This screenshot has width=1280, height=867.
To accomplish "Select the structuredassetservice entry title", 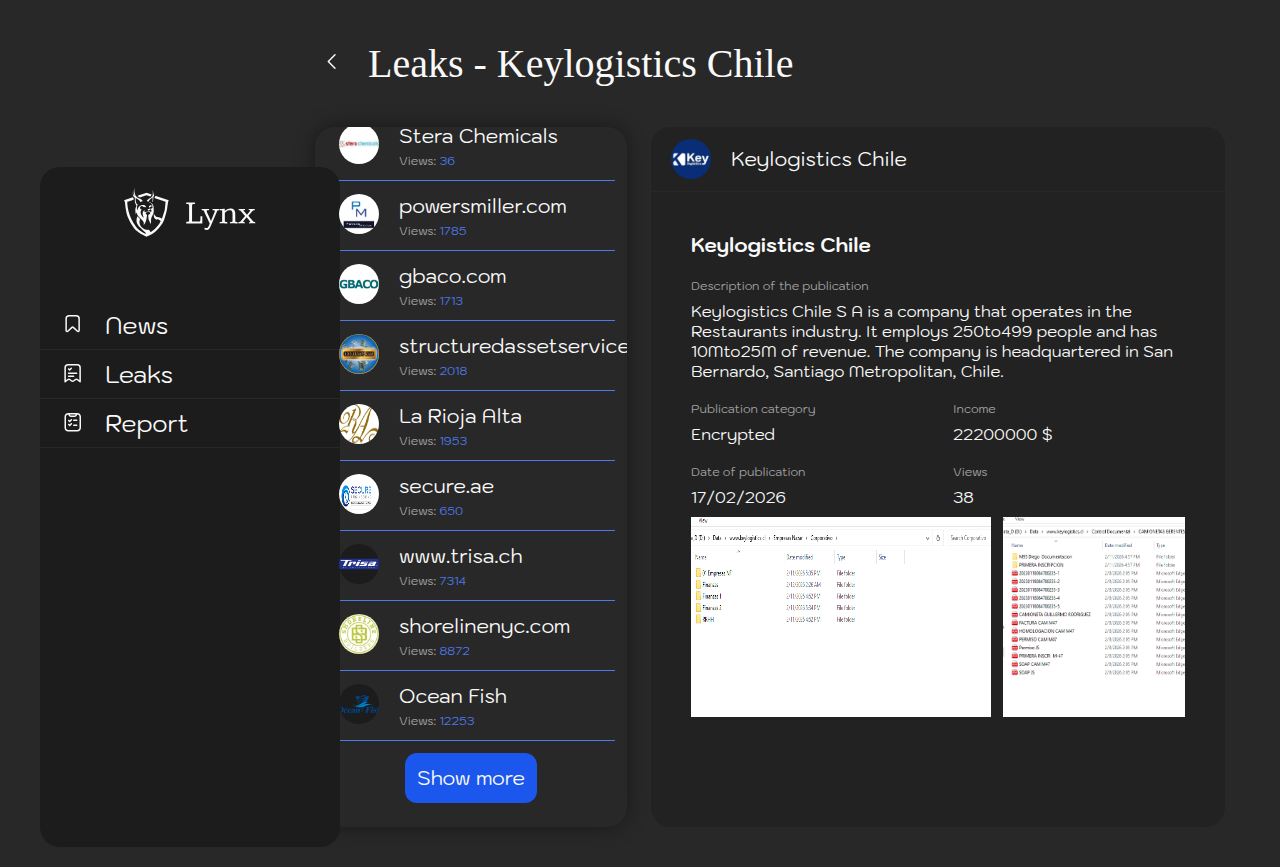I will point(512,347).
